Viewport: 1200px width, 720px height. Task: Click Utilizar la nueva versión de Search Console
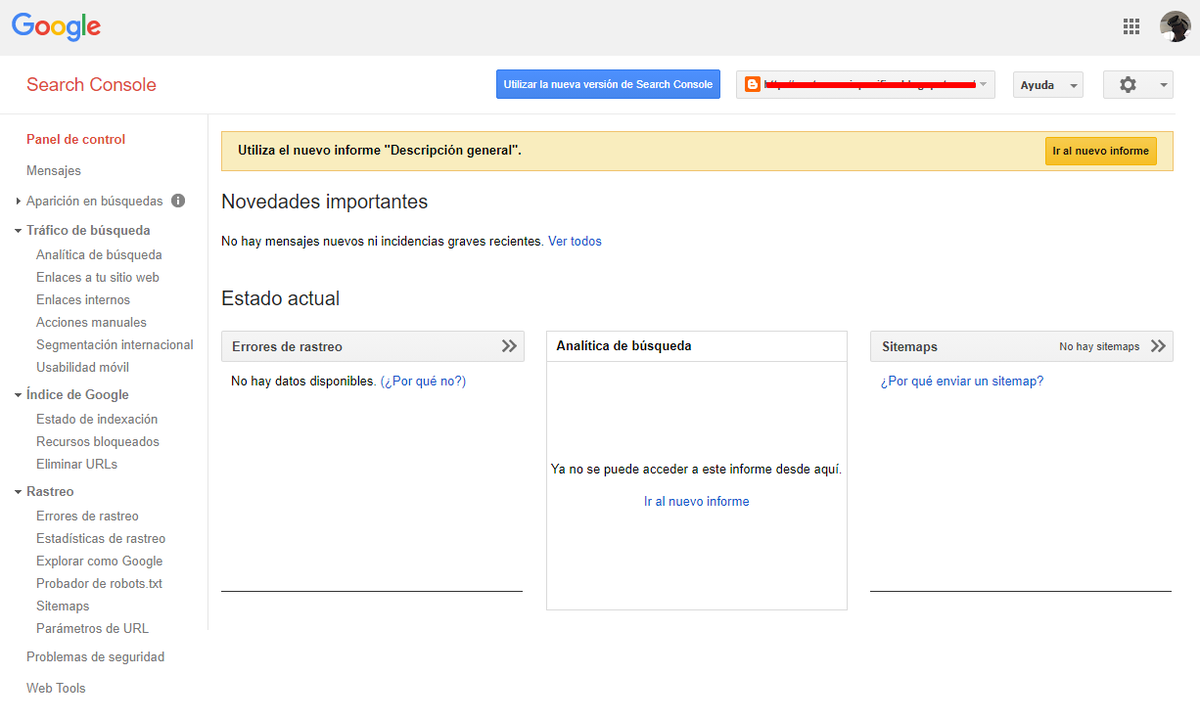[x=608, y=84]
